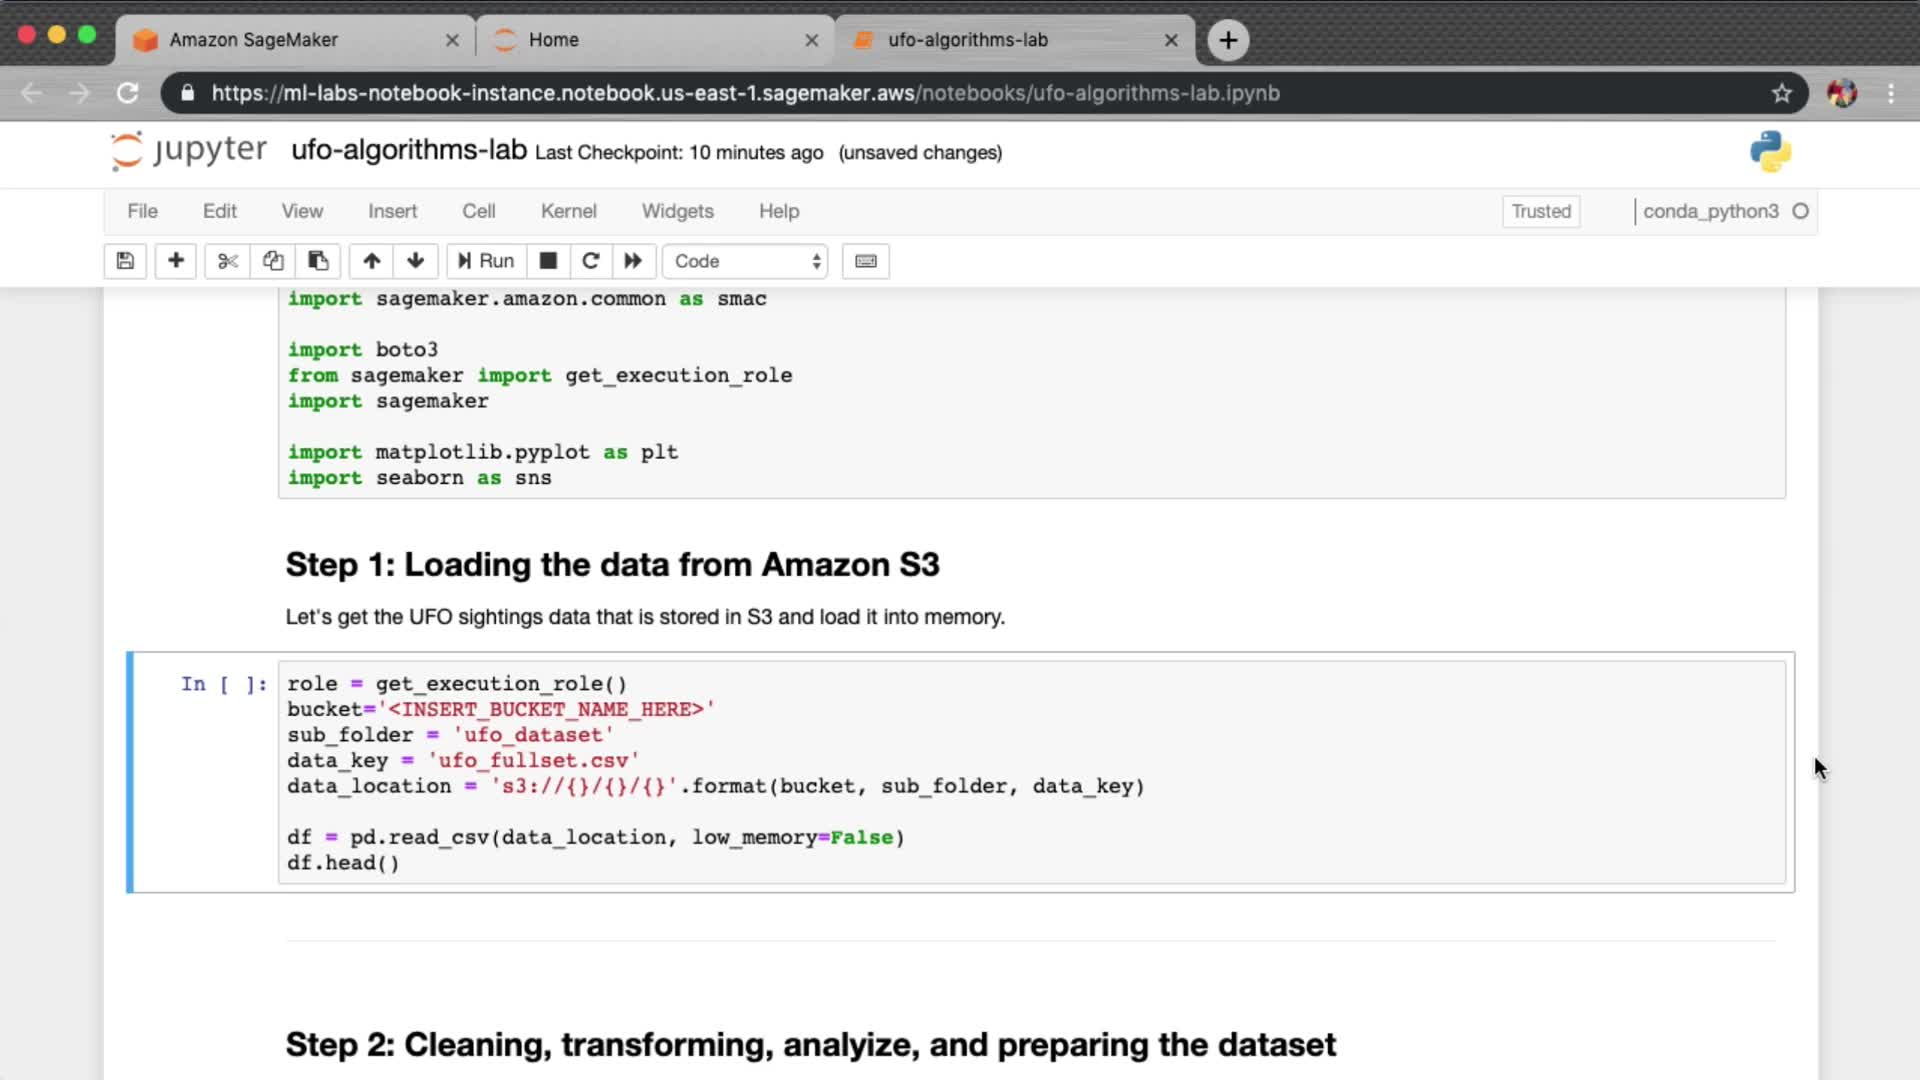Paste cells below icon

coord(318,261)
